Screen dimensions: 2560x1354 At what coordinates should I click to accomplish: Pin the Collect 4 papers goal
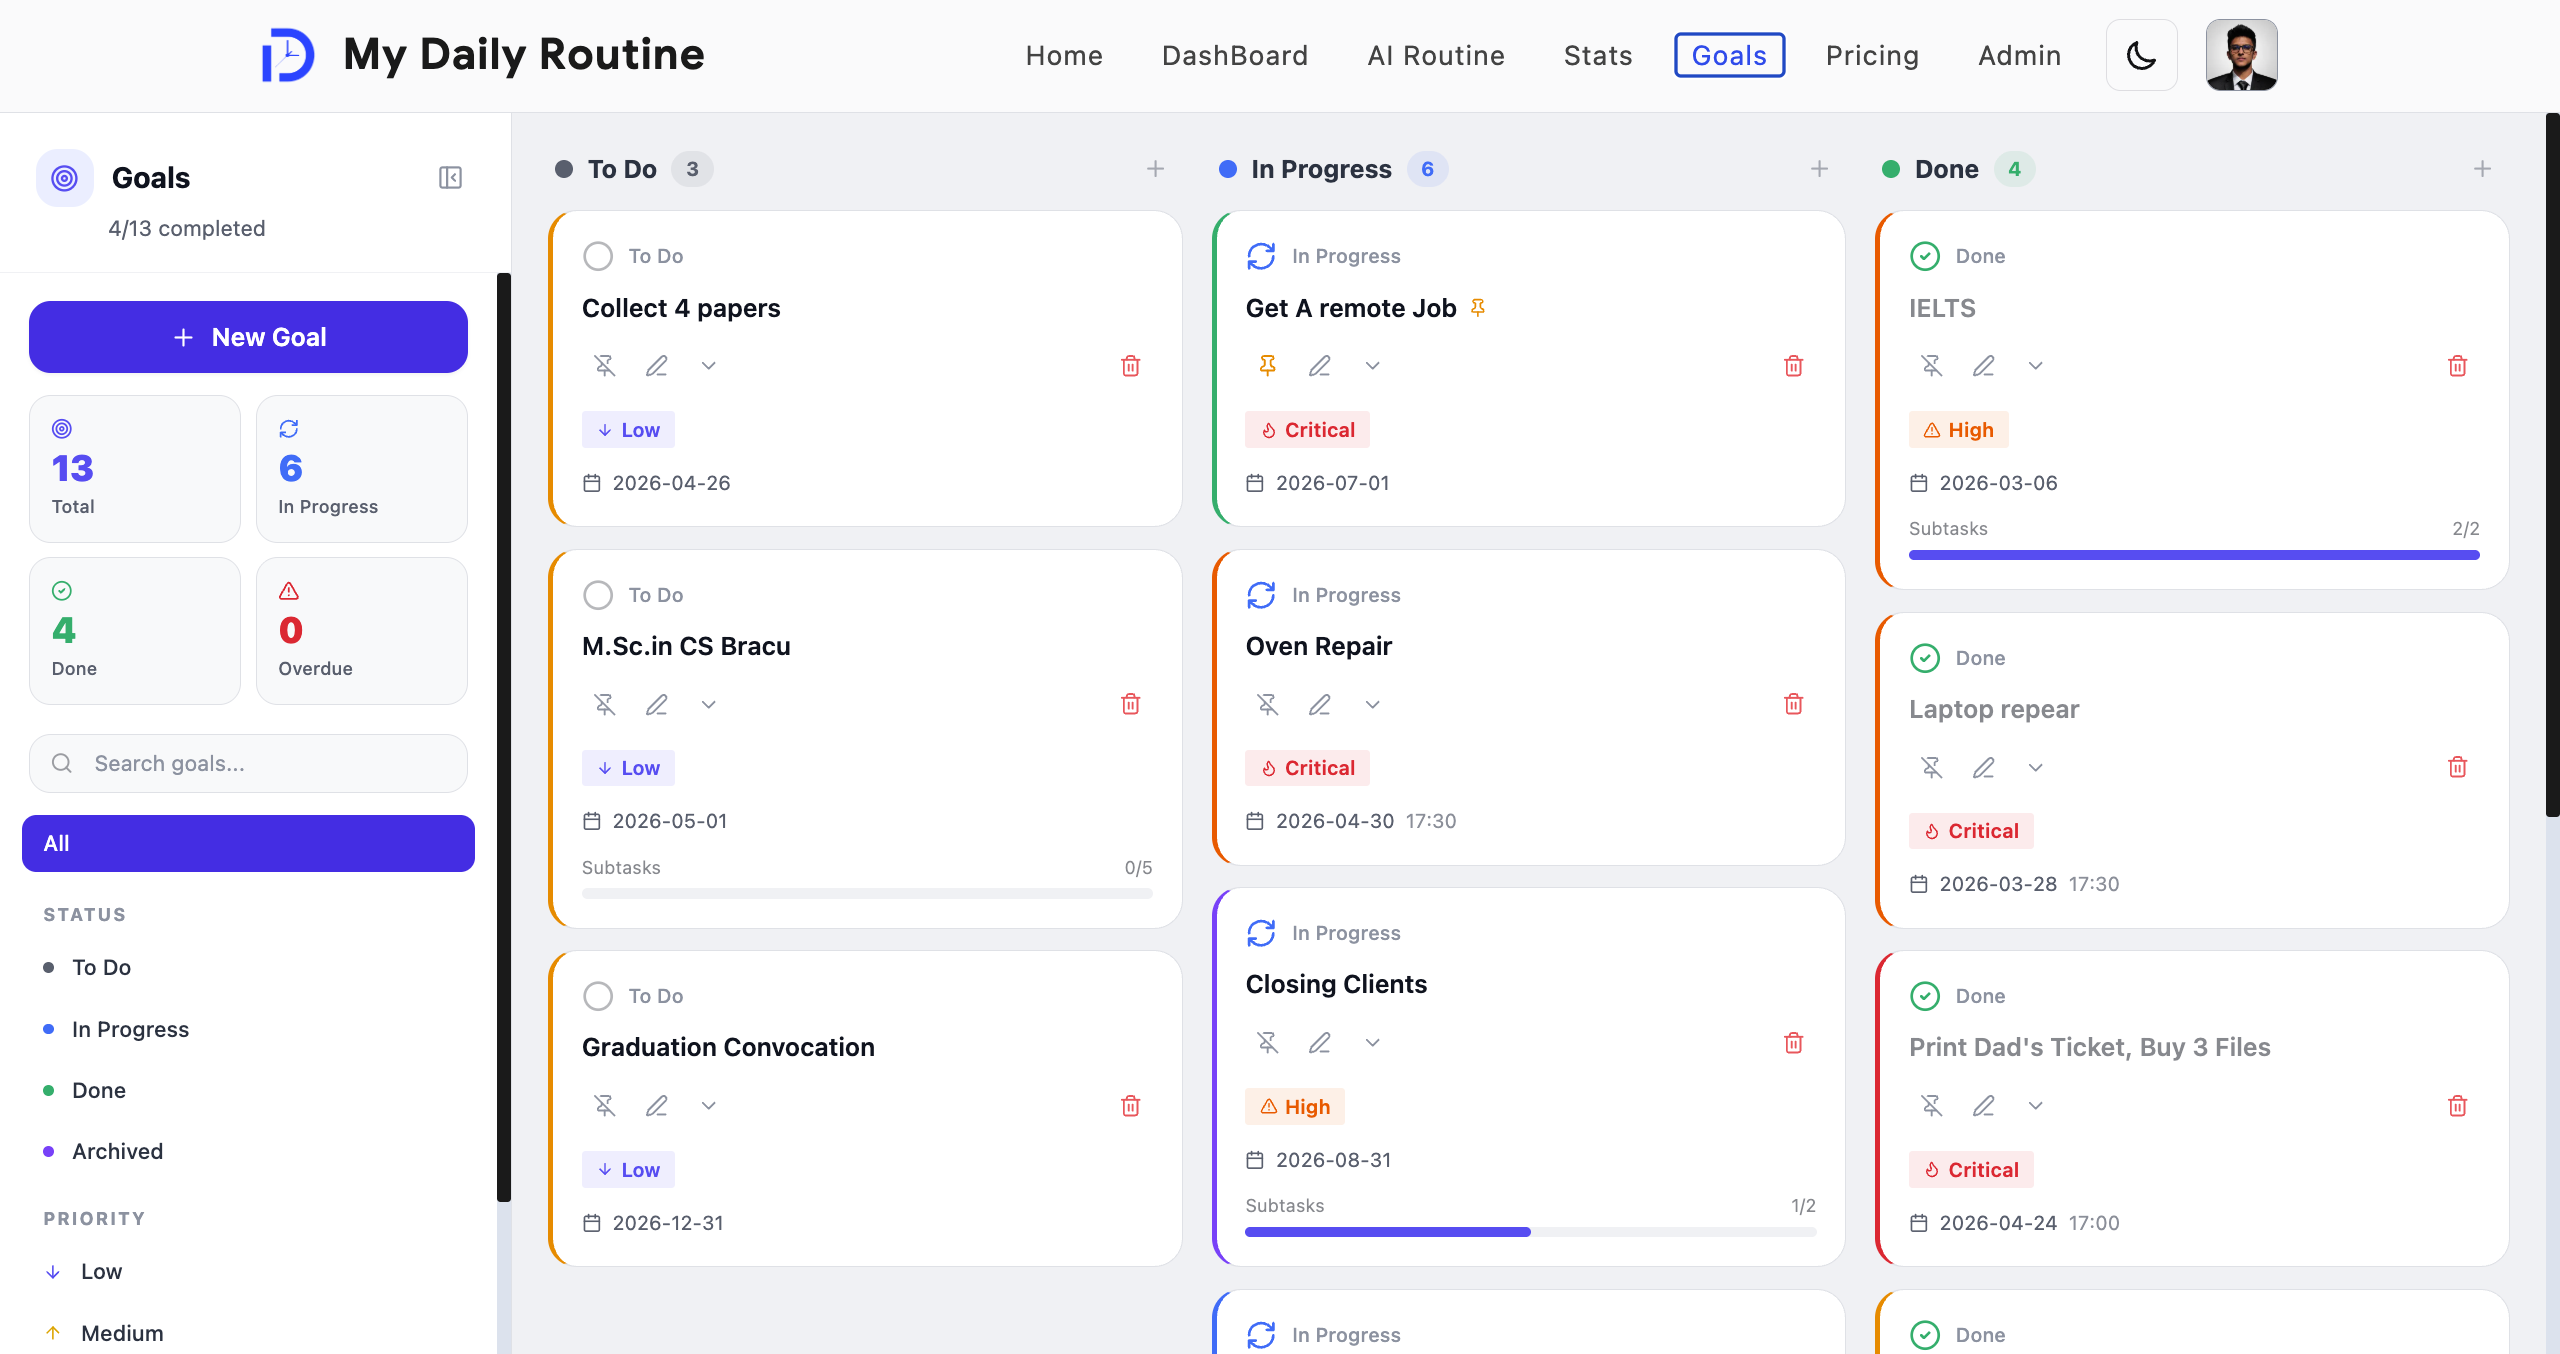click(x=605, y=366)
